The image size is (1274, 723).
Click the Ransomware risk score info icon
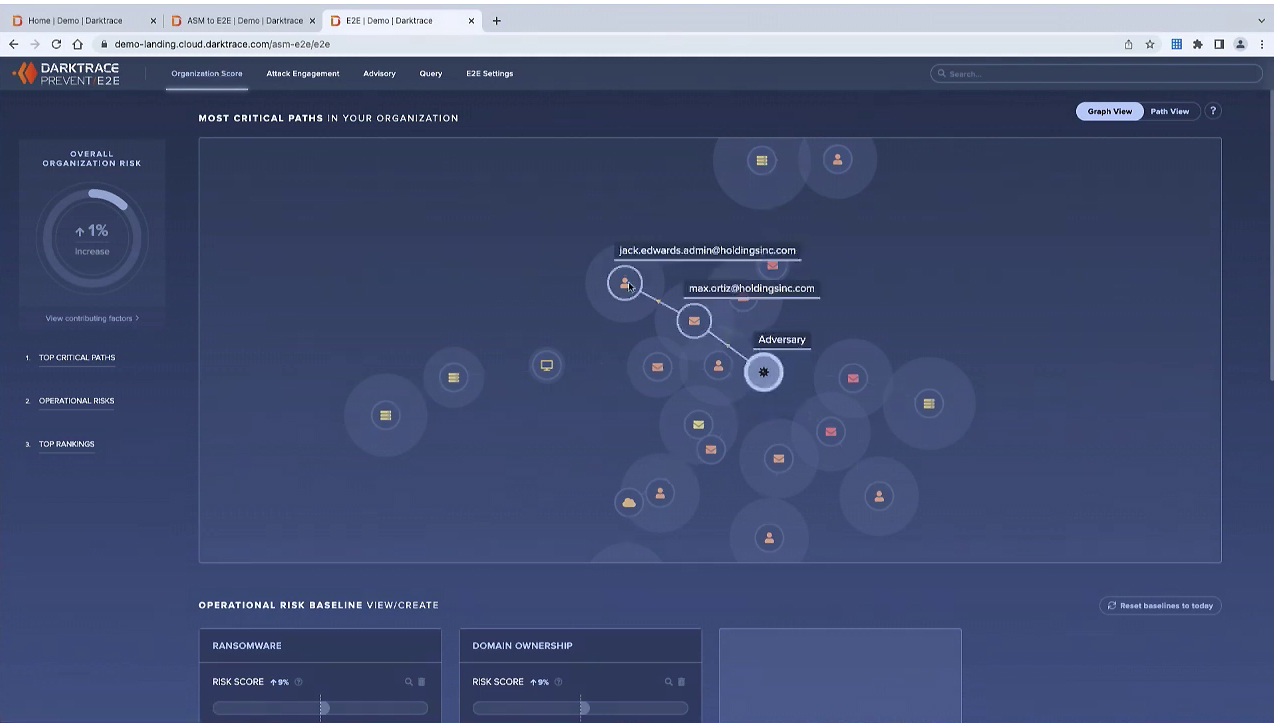[299, 682]
